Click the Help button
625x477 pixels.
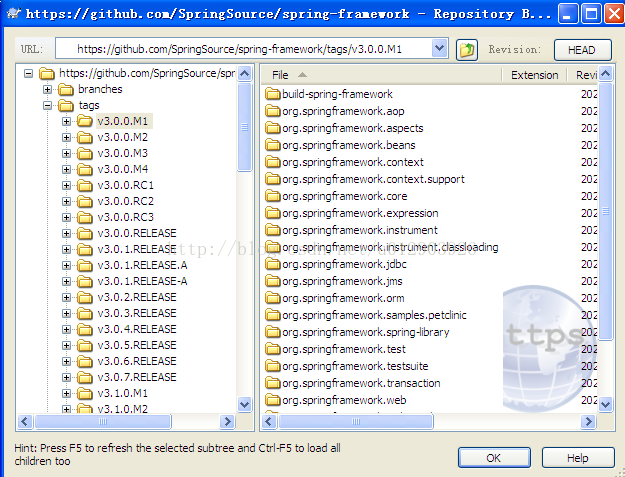click(x=578, y=457)
